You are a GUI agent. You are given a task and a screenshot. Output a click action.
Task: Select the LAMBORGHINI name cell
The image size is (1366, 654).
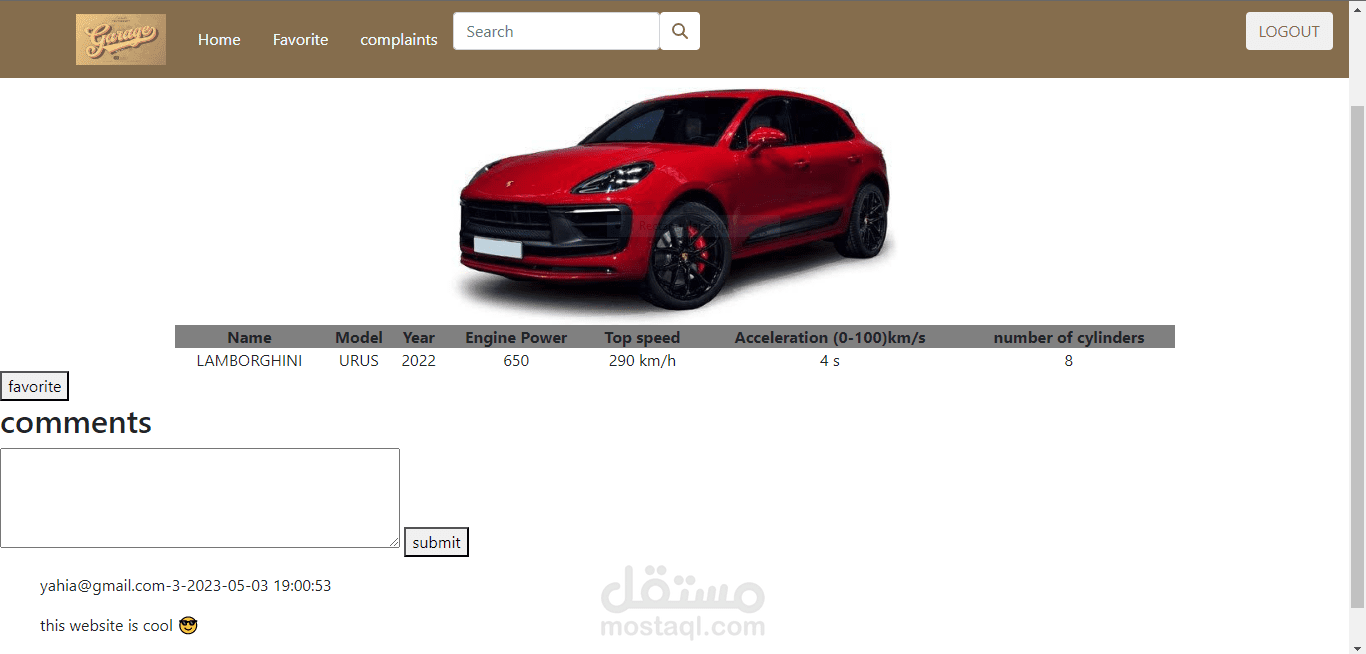pyautogui.click(x=249, y=361)
